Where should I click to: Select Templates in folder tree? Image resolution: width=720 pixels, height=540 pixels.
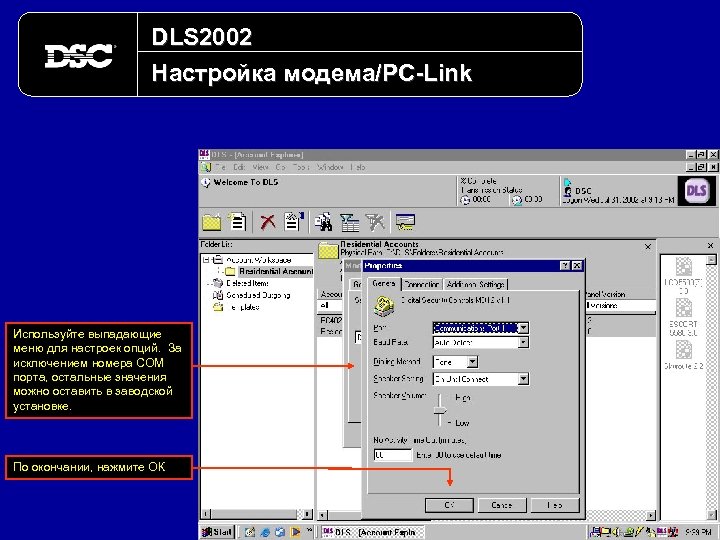coord(243,307)
